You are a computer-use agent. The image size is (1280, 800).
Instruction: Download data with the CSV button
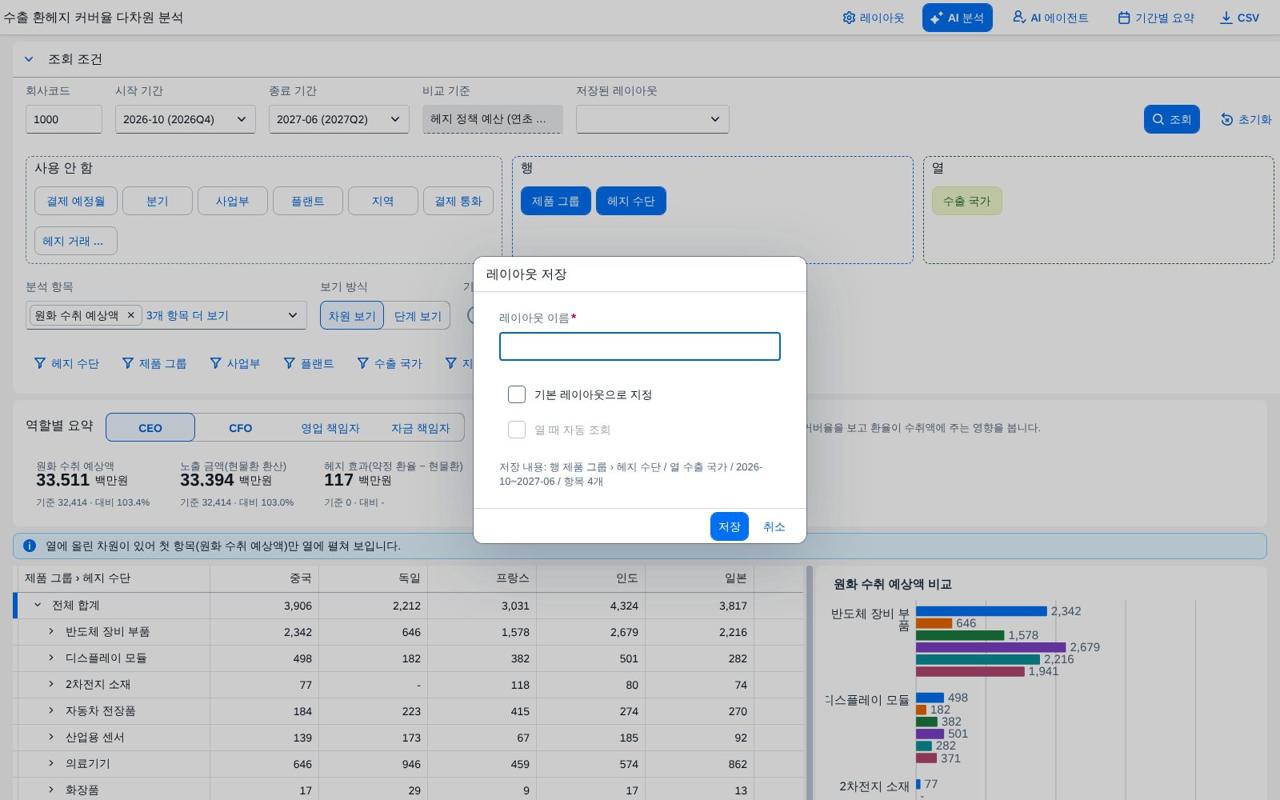[1240, 18]
